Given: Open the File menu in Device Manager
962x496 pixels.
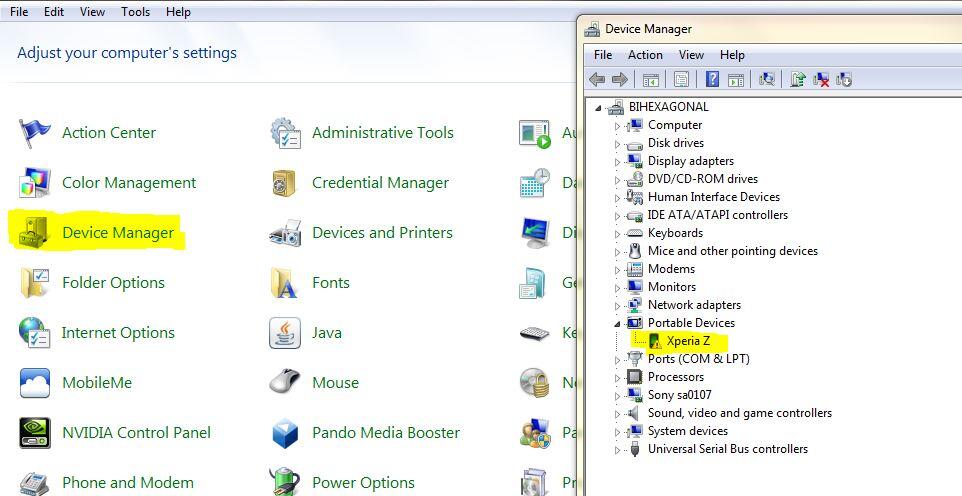Looking at the screenshot, I should [x=603, y=55].
